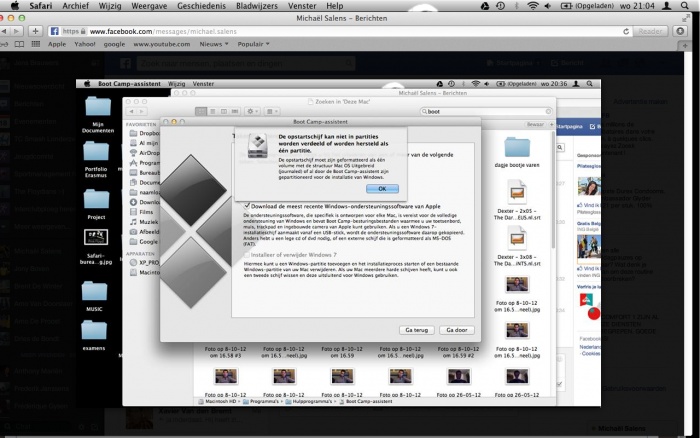
Task: Click the Wi-Fi status icon in top menu bar
Action: click(x=532, y=6)
